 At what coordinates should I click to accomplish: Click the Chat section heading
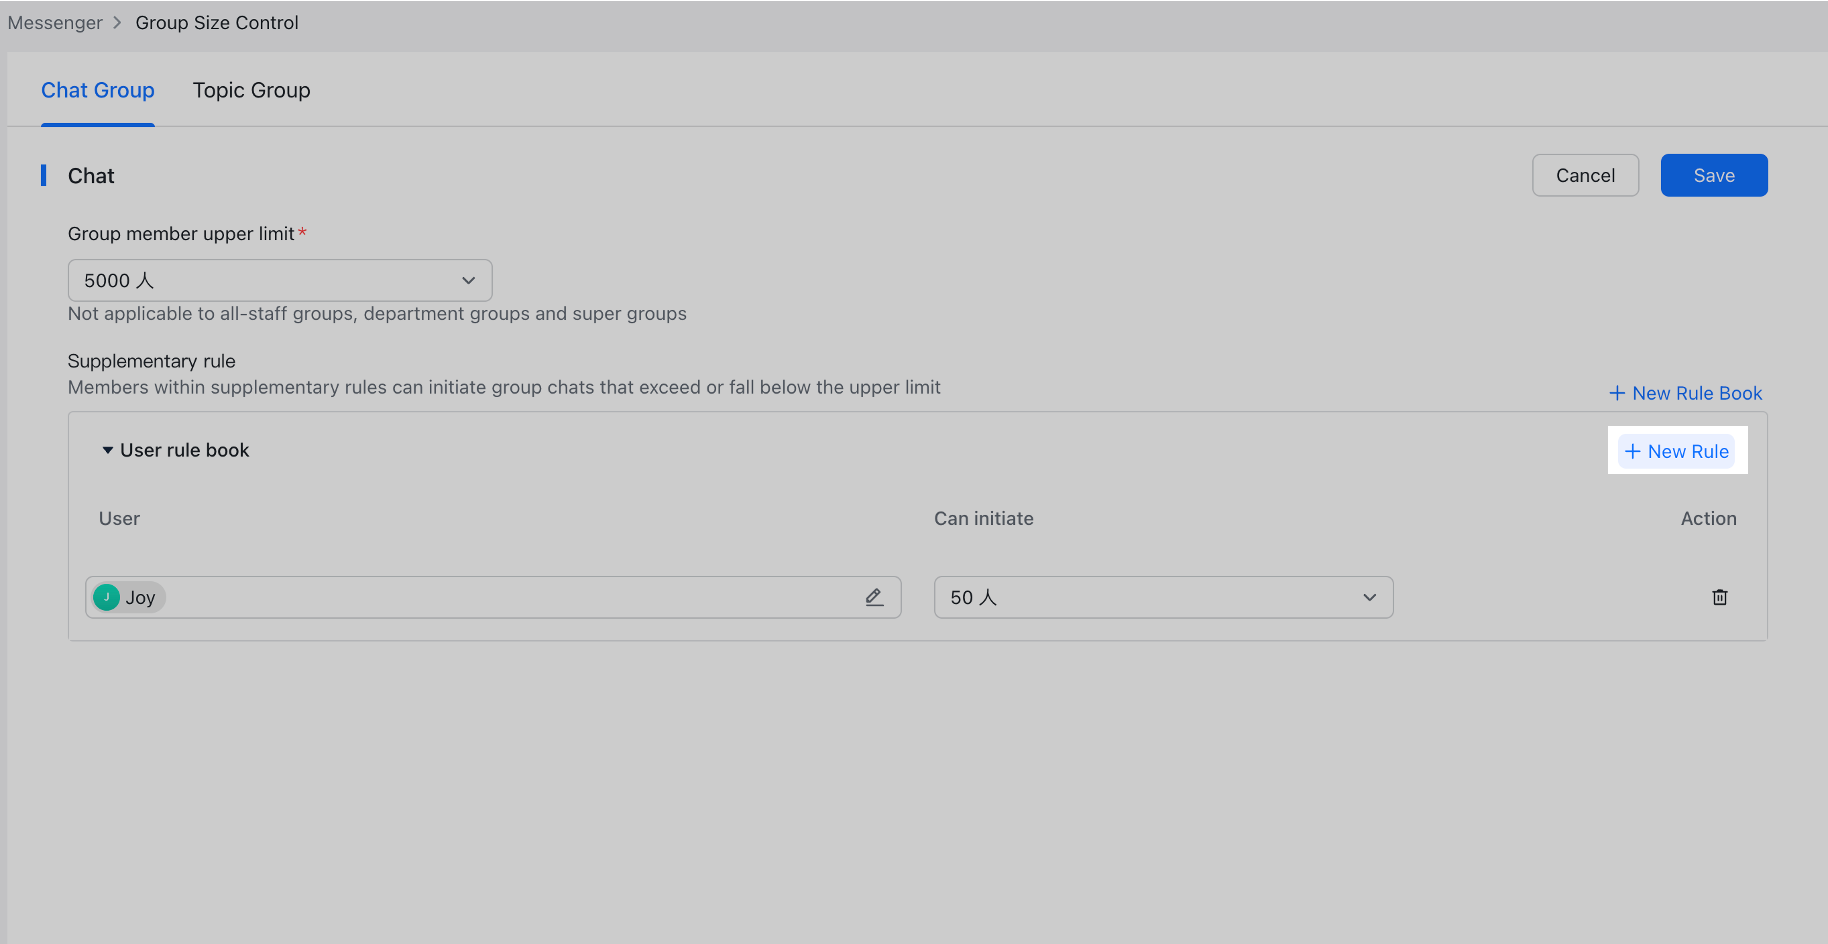(91, 176)
